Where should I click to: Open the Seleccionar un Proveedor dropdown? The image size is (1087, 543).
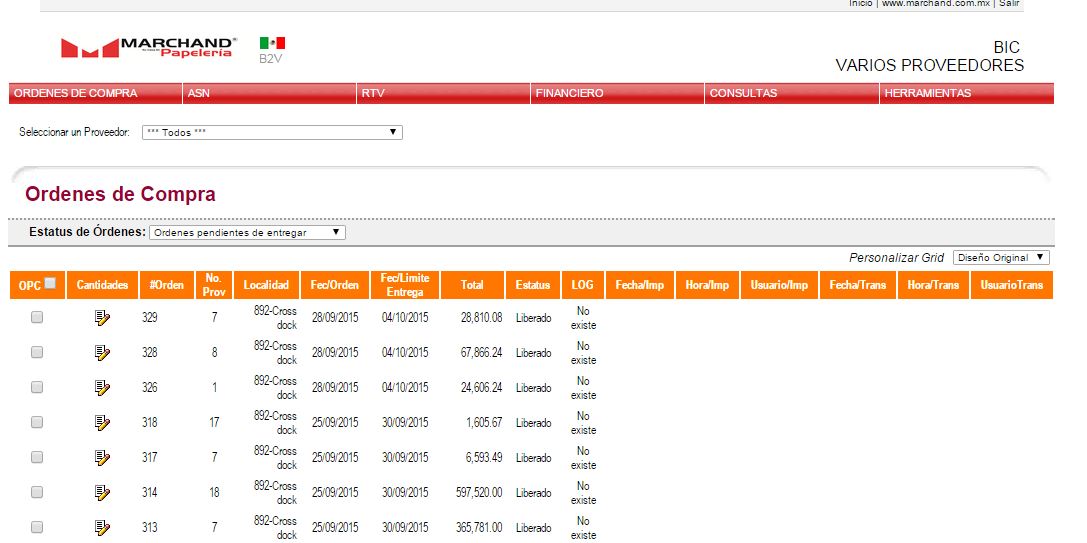pos(272,132)
